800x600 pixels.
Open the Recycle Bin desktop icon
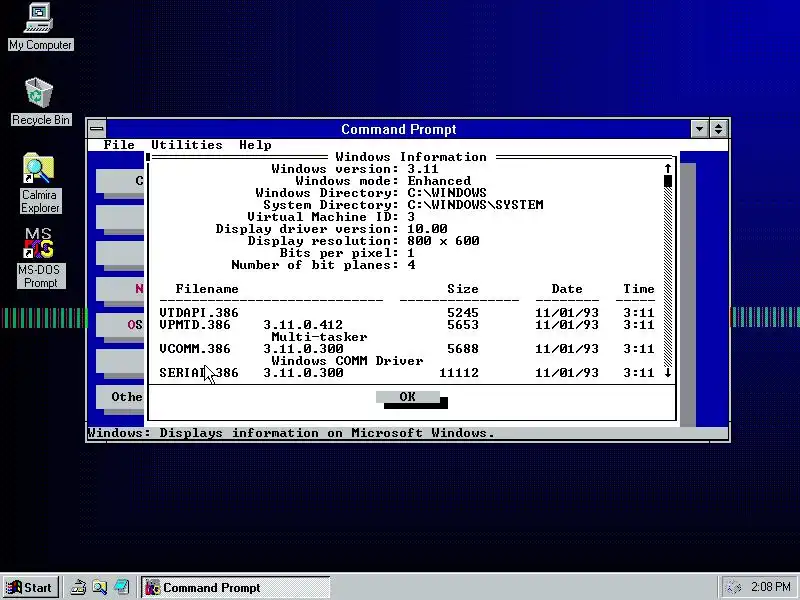pyautogui.click(x=40, y=101)
